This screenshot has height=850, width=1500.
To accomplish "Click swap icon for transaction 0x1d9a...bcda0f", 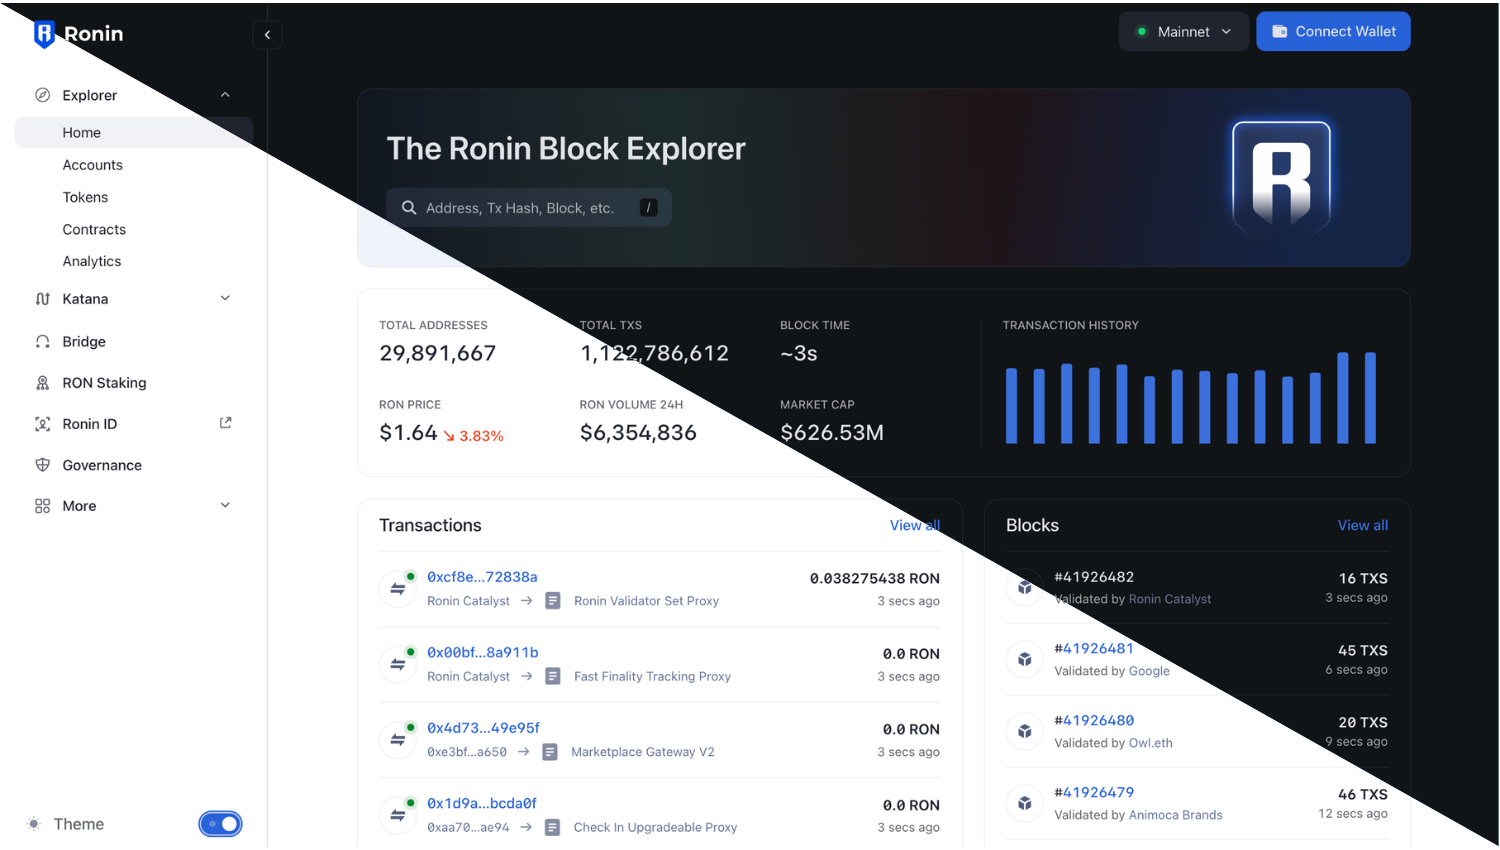I will point(397,815).
